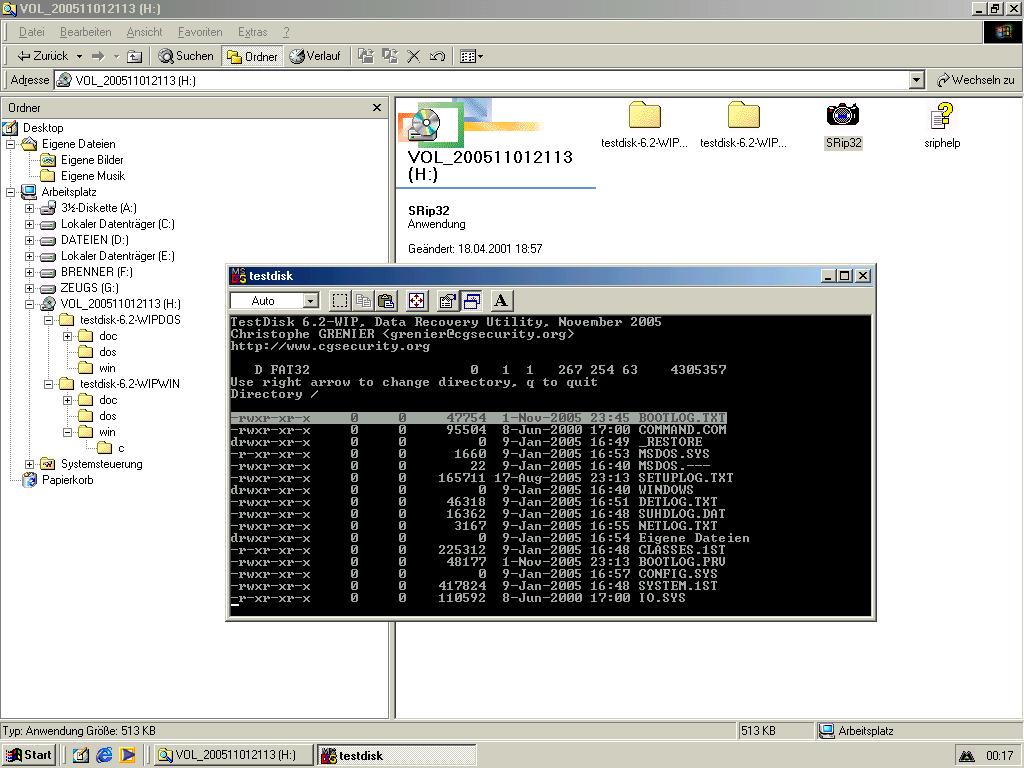Screen dimensions: 1024x768
Task: Select the SRip32 camera application icon
Action: coord(843,115)
